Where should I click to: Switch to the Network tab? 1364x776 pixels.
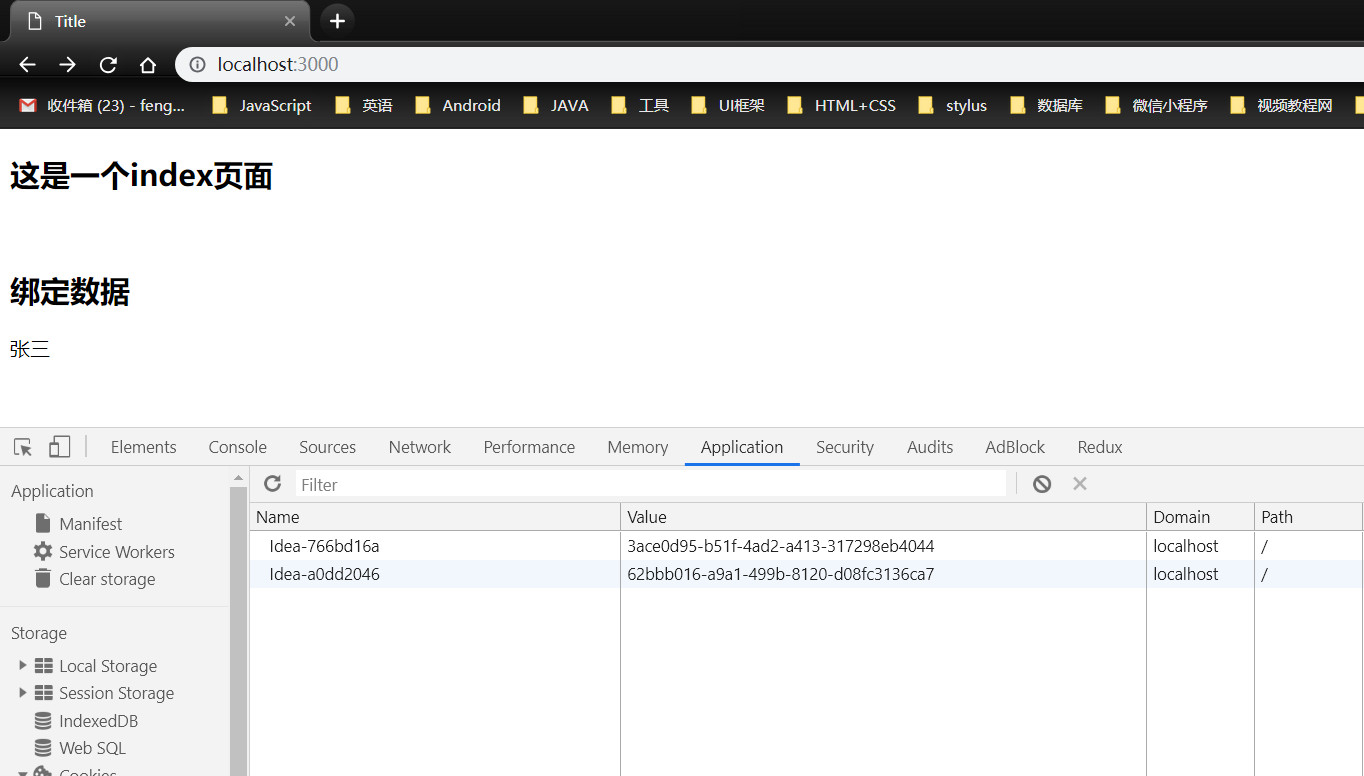(x=419, y=447)
